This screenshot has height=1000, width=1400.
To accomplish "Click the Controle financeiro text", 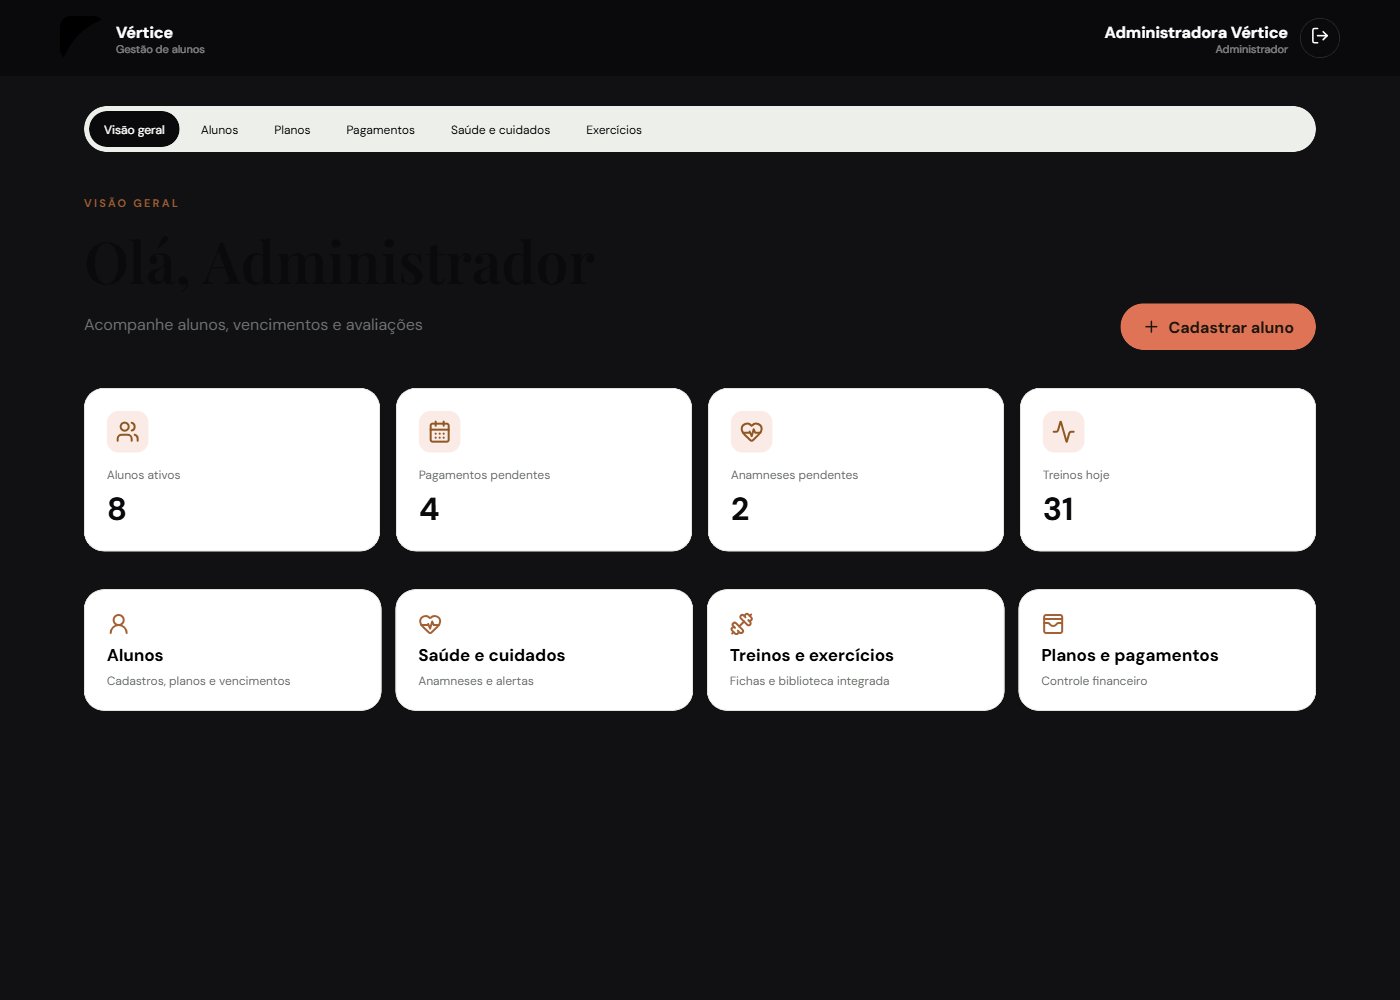I will (x=1094, y=681).
